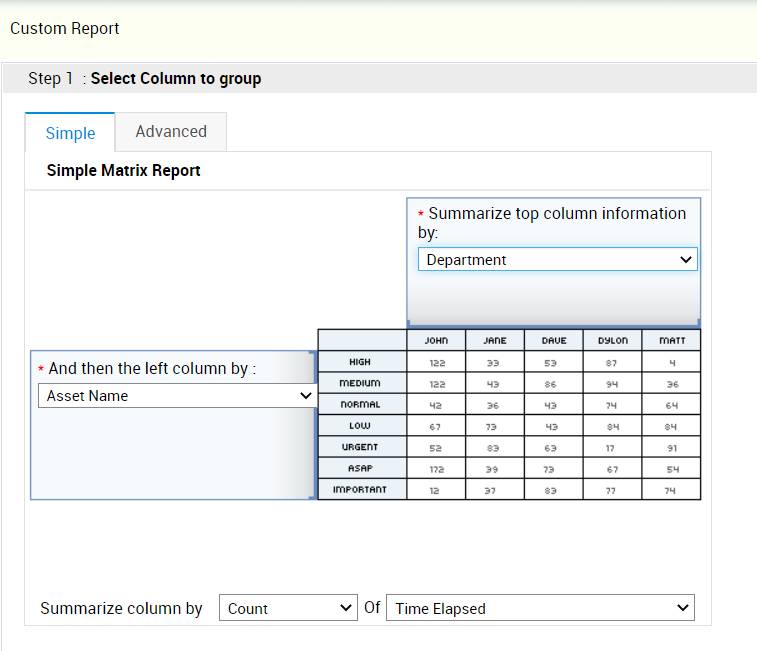Open the Asset Name dropdown

(177, 396)
